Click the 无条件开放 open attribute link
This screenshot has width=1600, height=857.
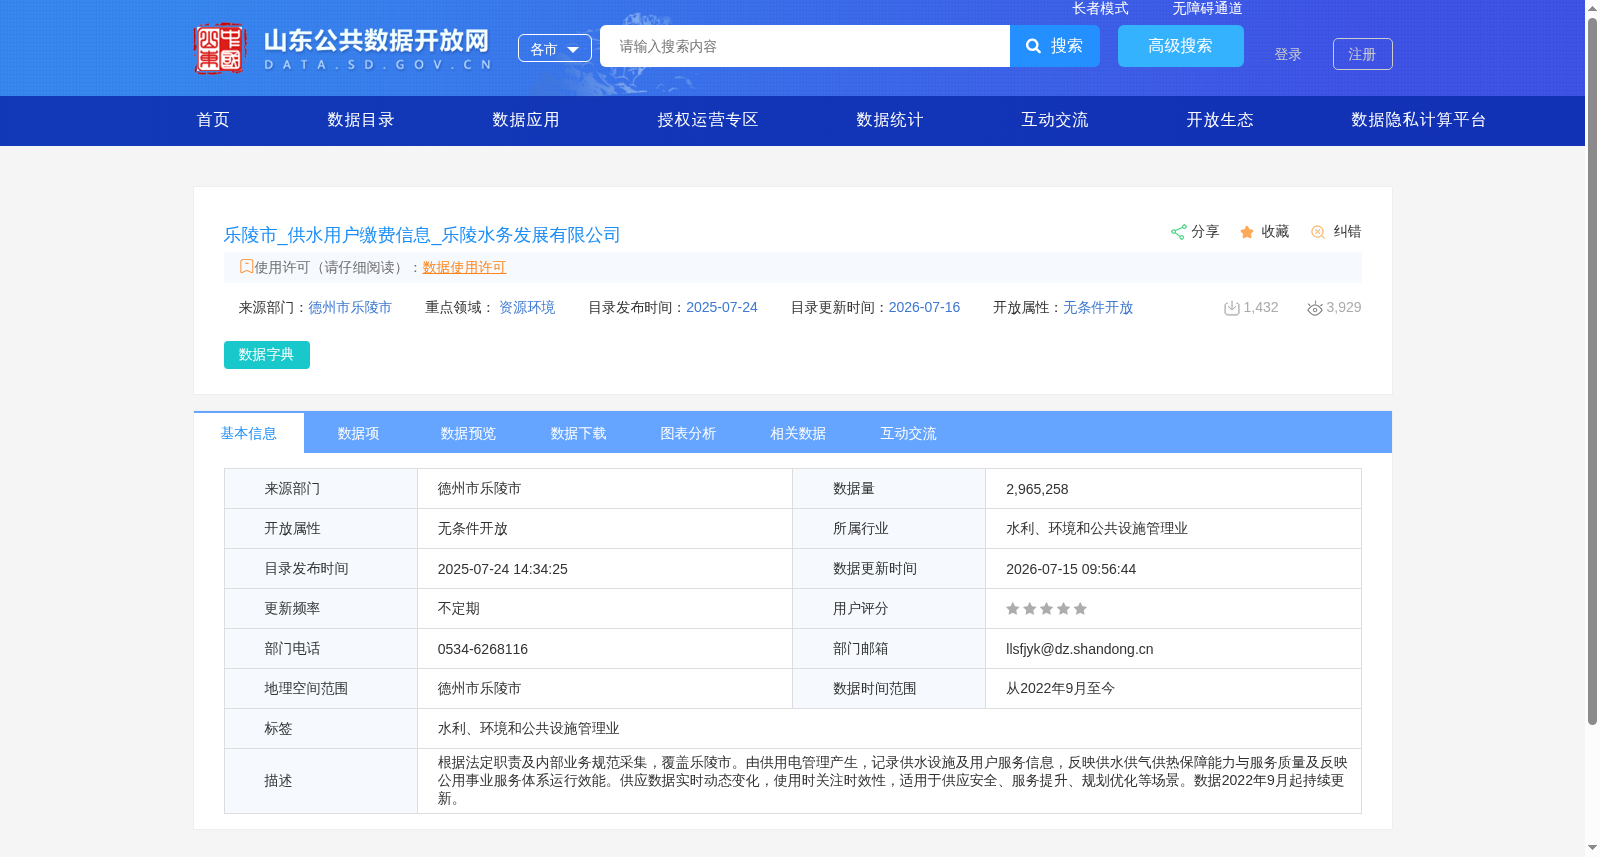tap(1098, 307)
